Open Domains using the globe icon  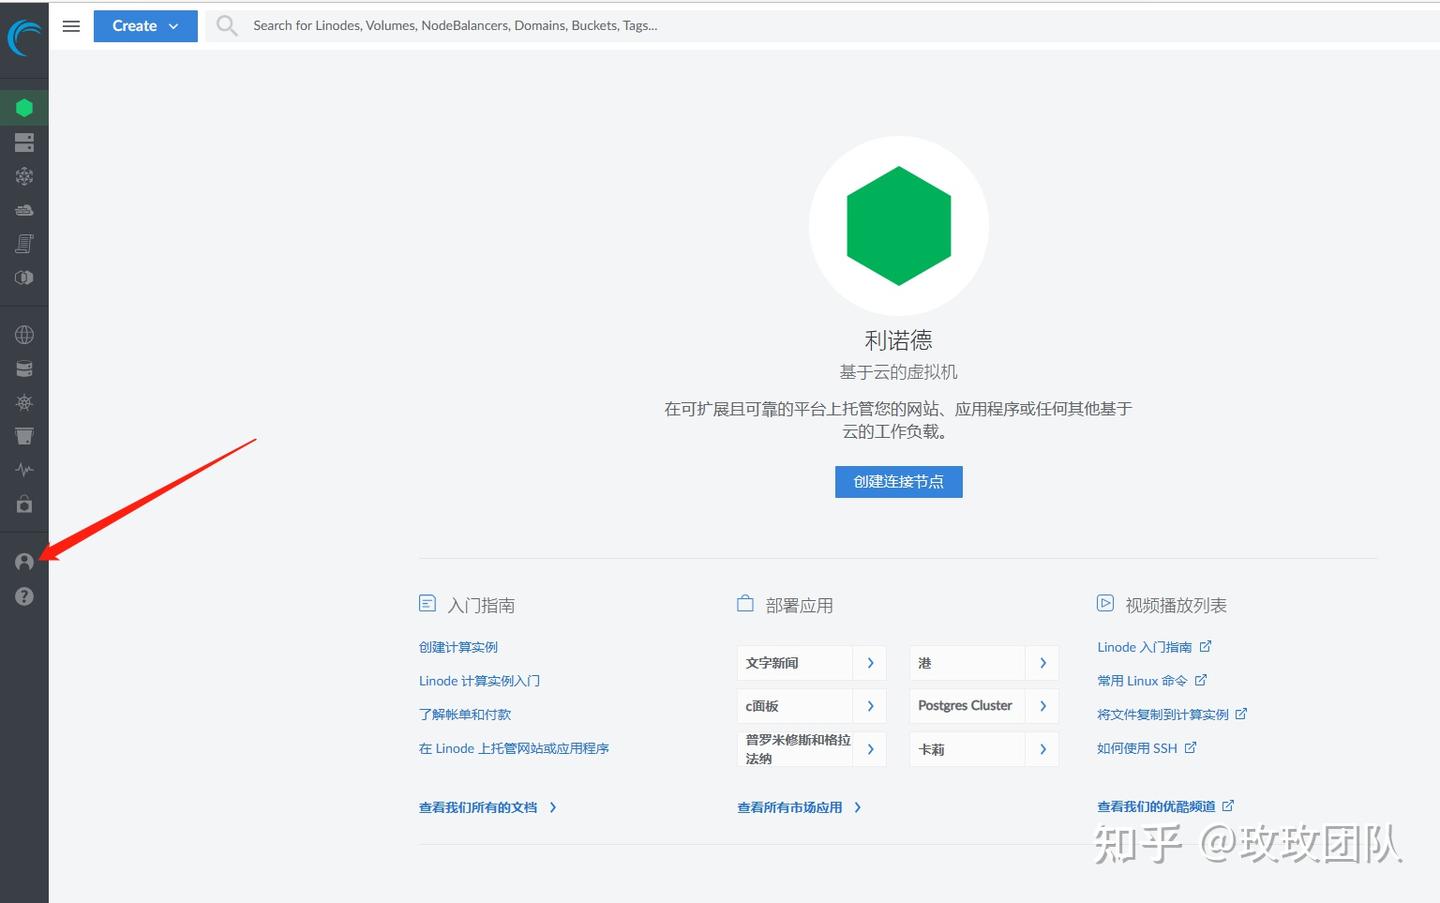point(24,334)
